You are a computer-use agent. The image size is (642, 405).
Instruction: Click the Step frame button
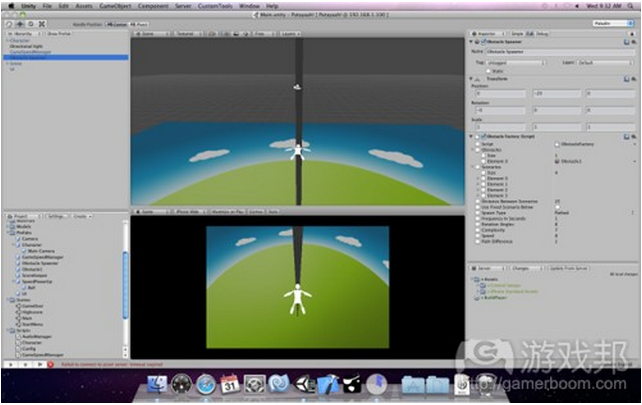(39, 364)
